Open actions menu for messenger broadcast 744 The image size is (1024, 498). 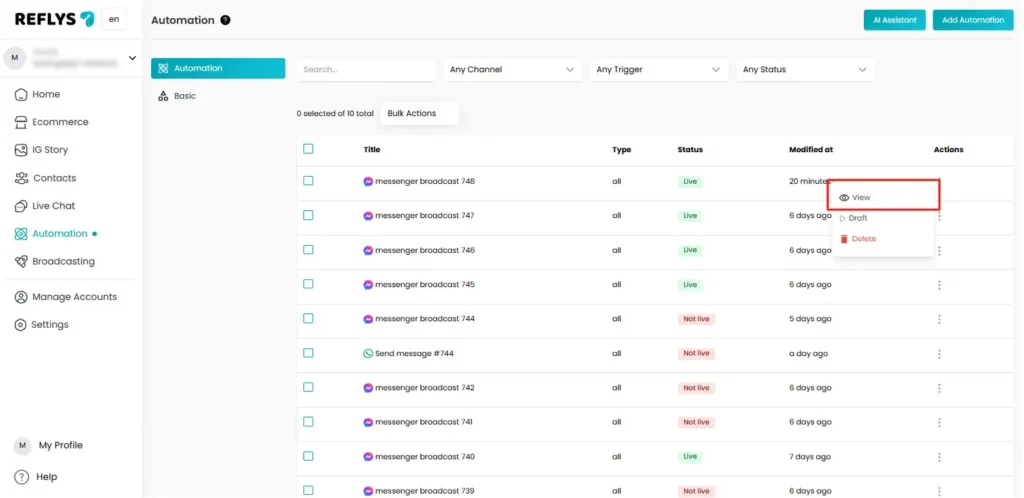(939, 319)
